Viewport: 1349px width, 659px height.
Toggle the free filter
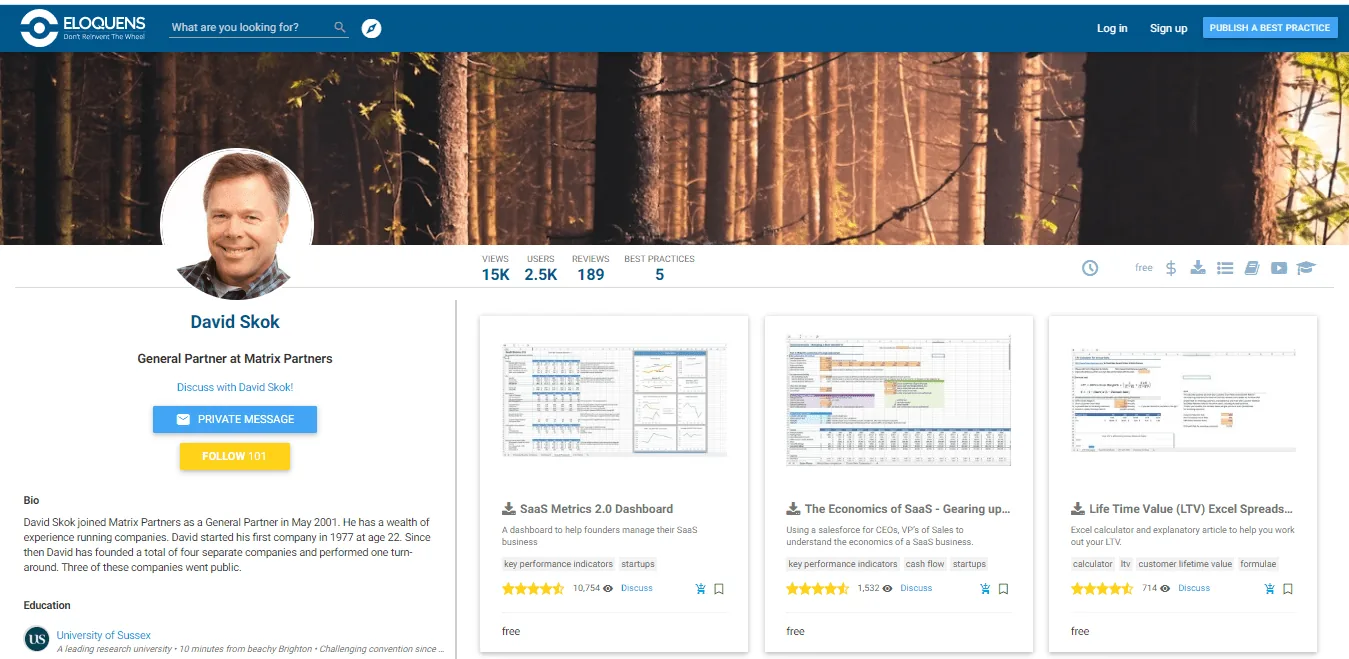point(1144,268)
